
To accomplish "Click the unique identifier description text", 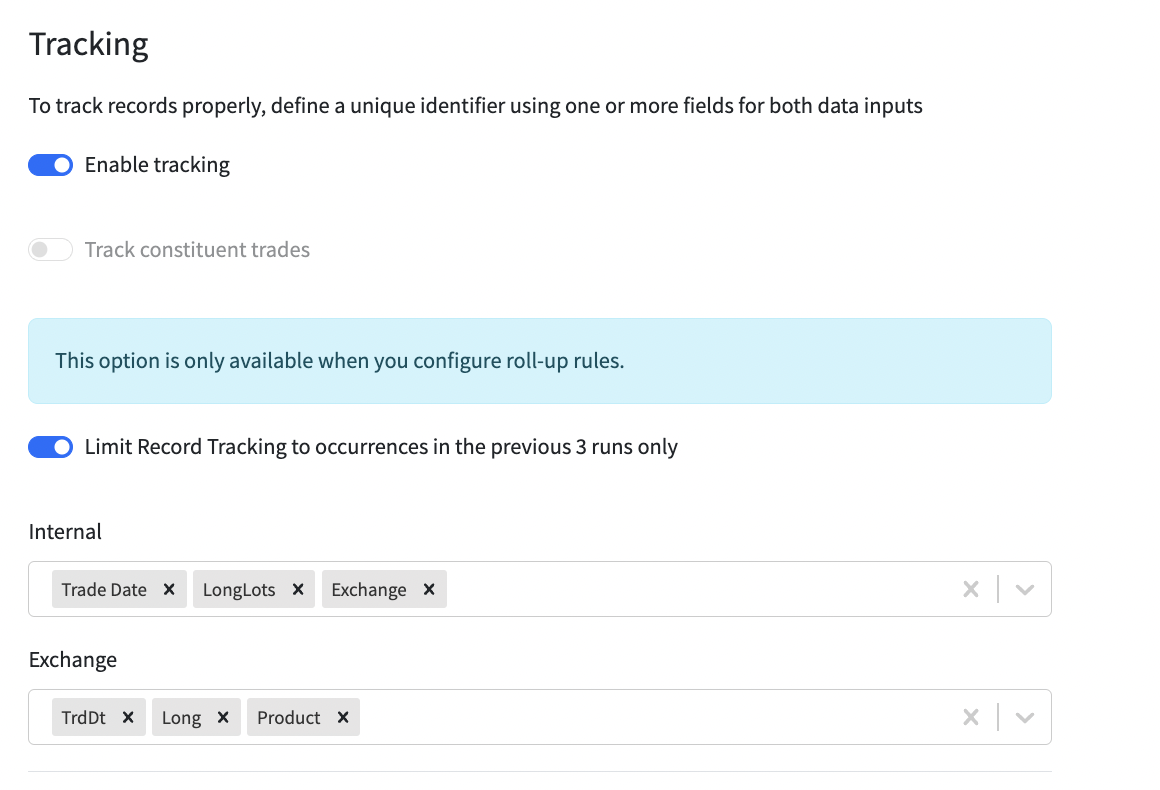I will click(476, 106).
